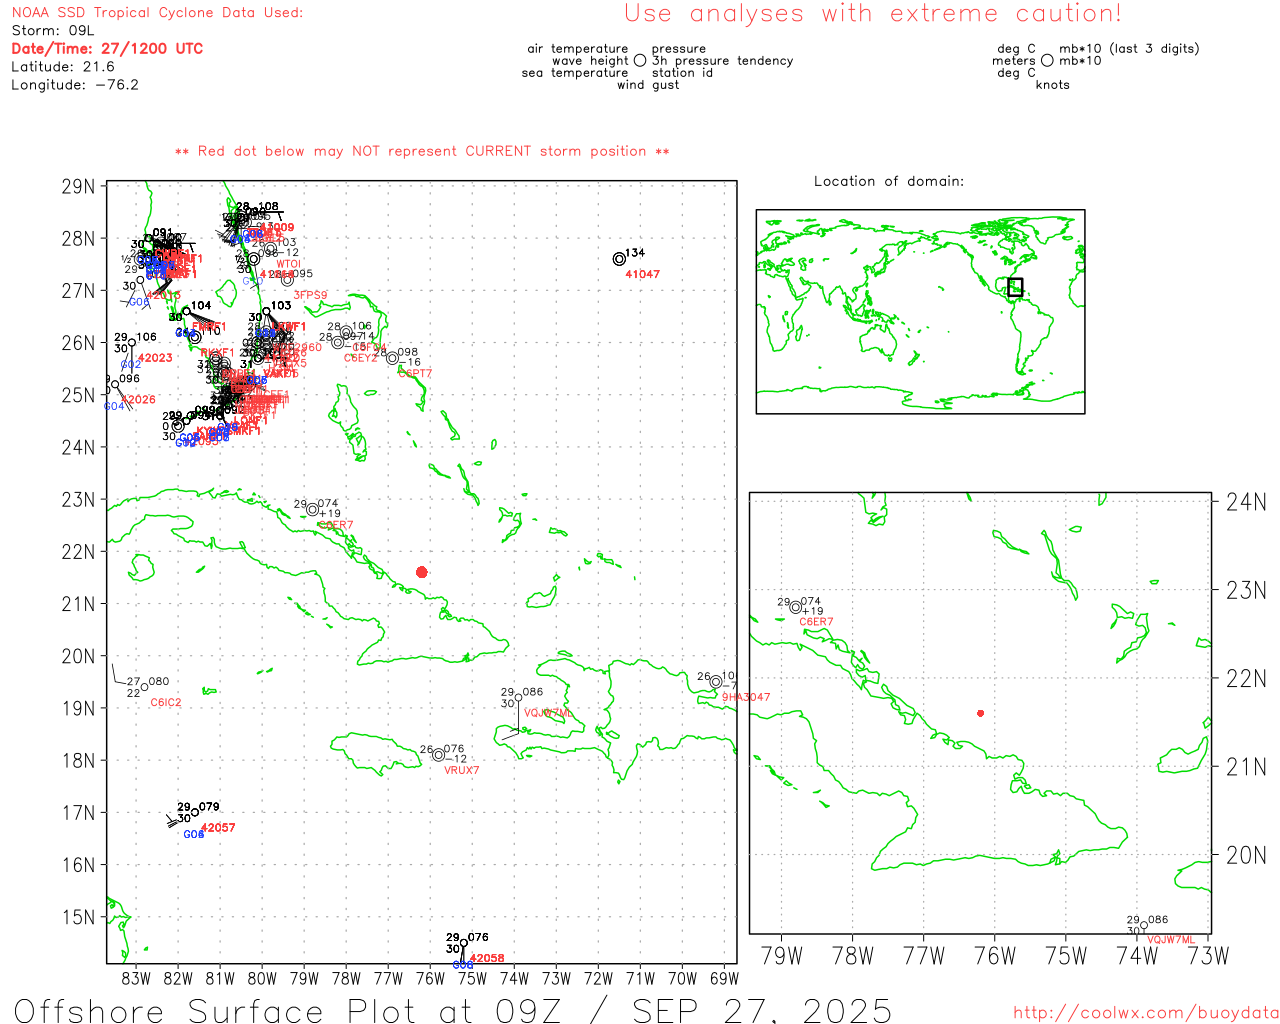This screenshot has height=1024, width=1280.
Task: Select the VRUX7 station marker south of Cuba
Action: tap(438, 755)
